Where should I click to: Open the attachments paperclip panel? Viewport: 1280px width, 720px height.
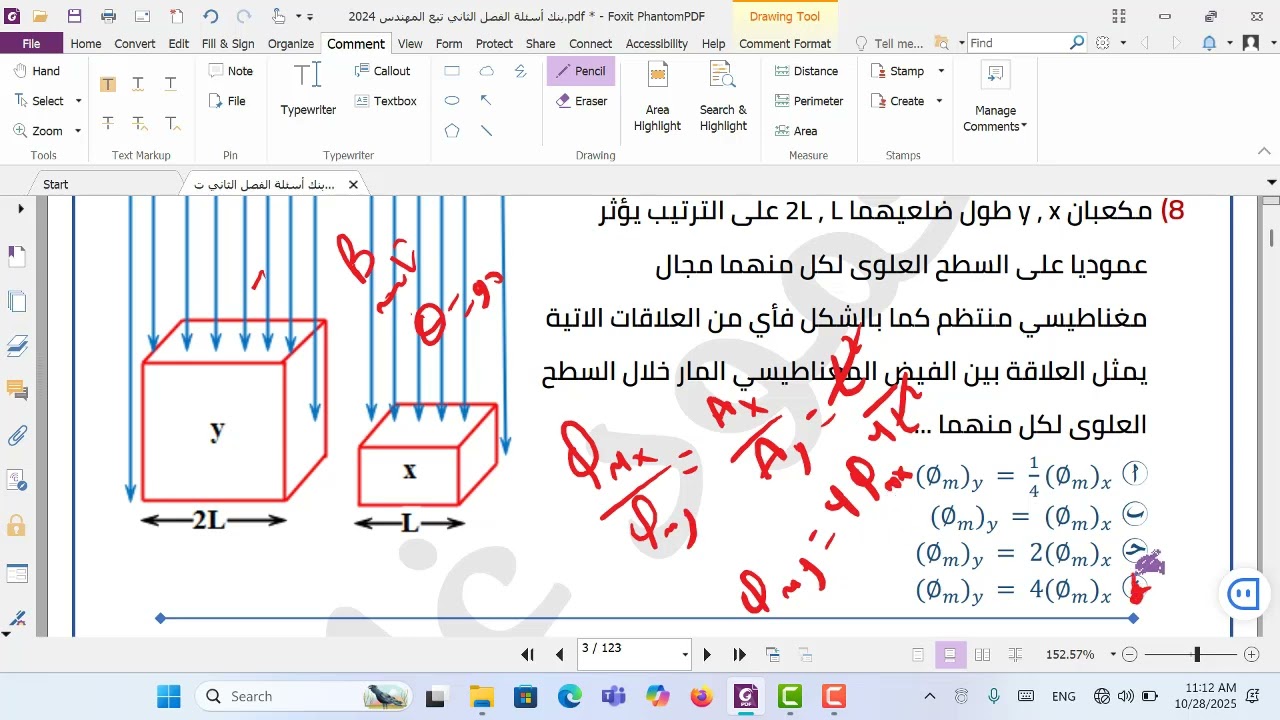pos(17,435)
